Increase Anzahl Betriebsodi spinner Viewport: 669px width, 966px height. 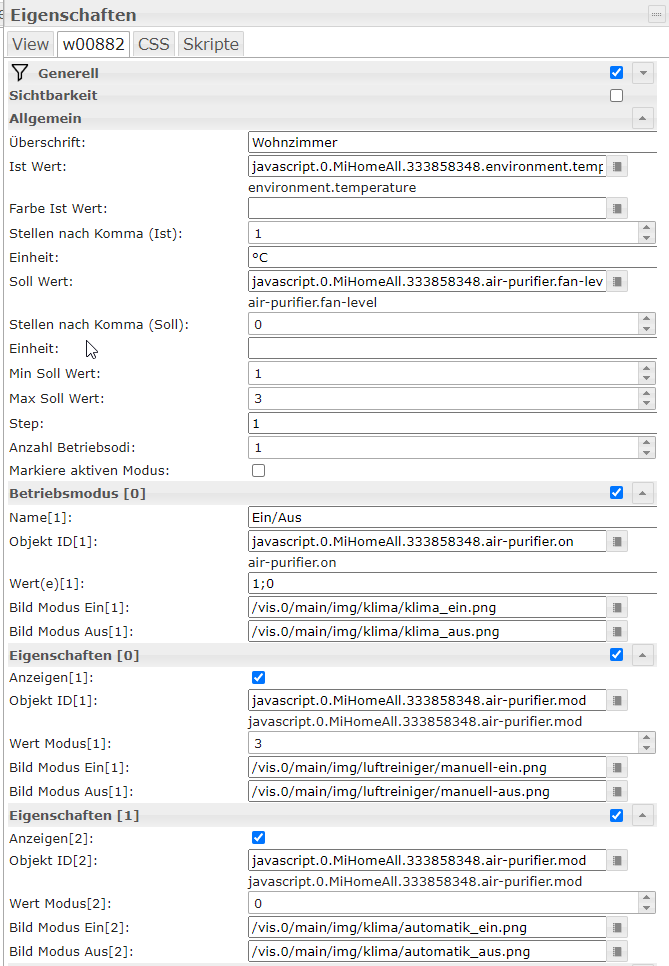click(647, 442)
